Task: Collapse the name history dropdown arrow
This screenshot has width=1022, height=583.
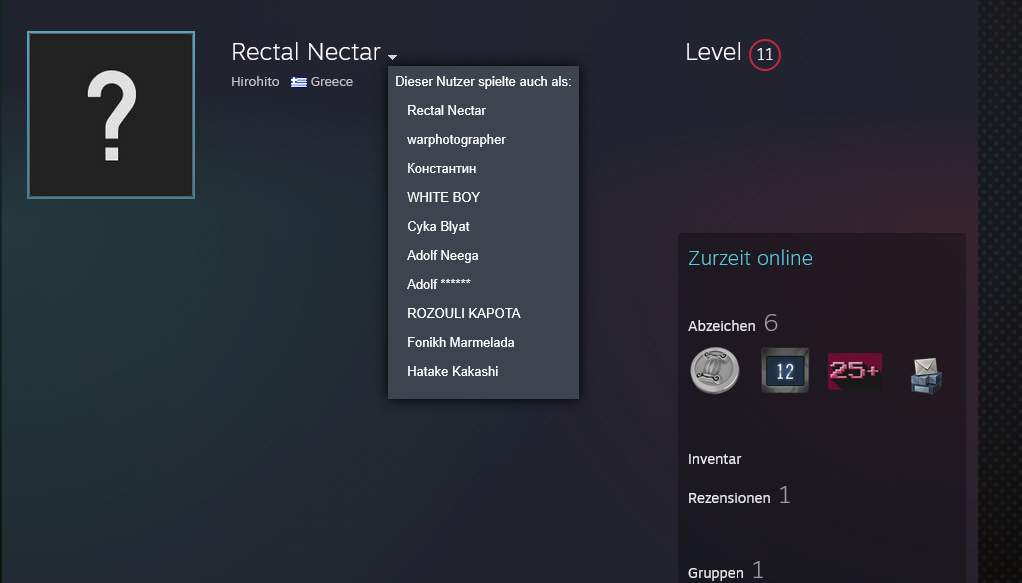Action: 393,57
